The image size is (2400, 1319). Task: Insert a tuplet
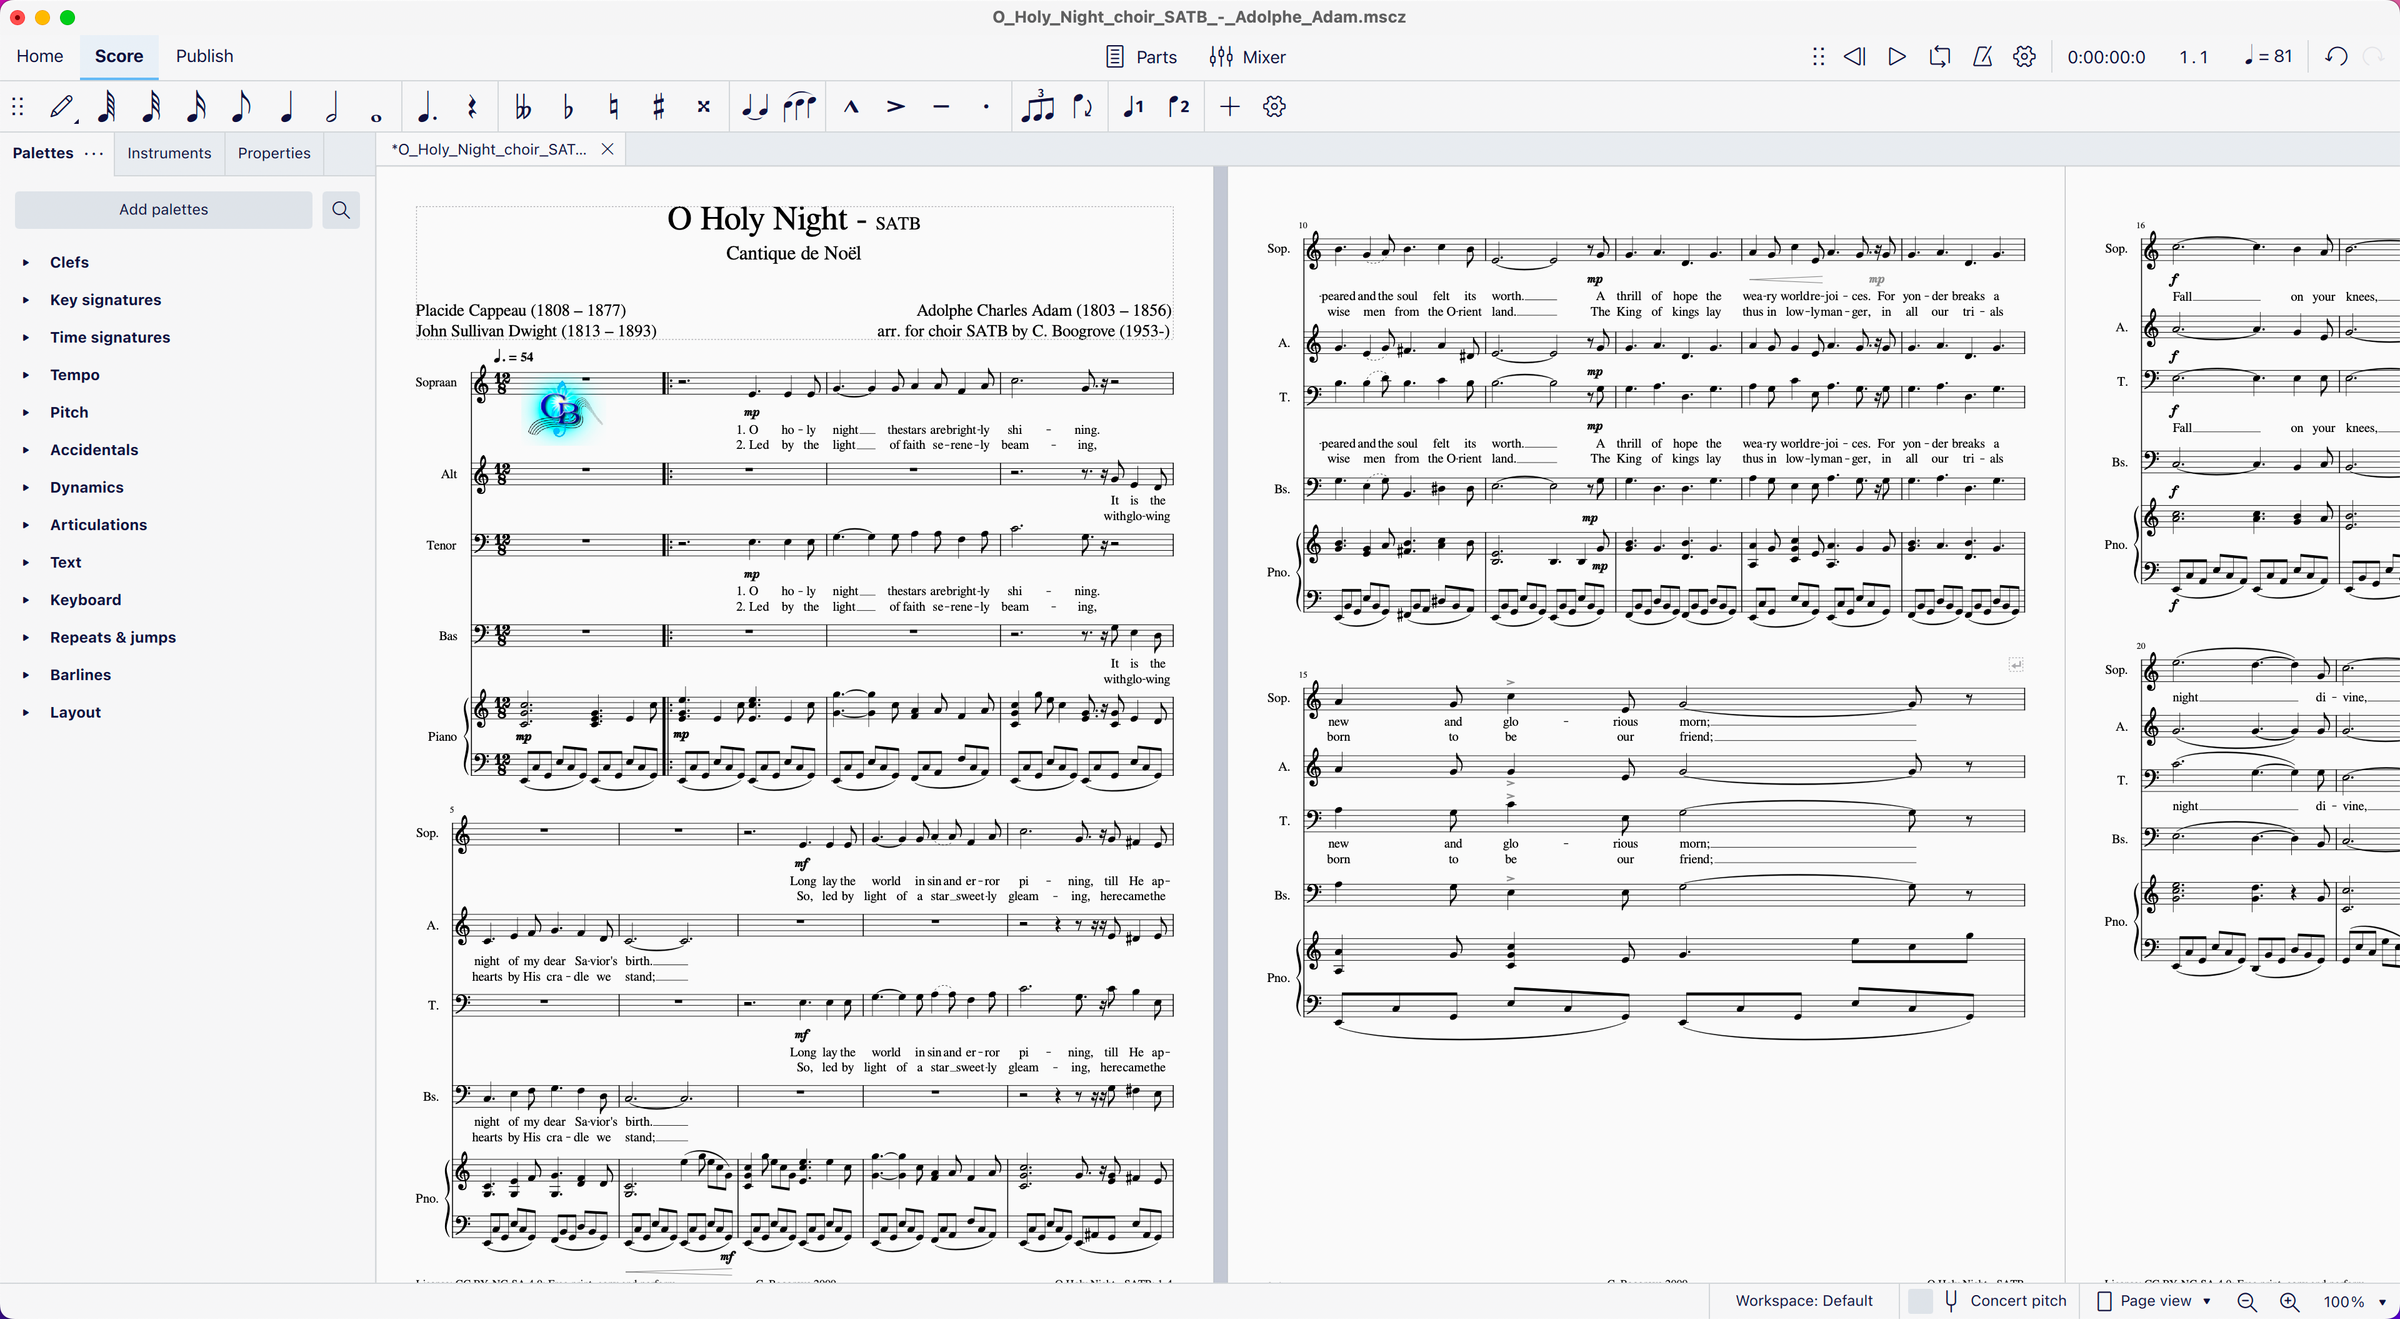[x=1038, y=106]
